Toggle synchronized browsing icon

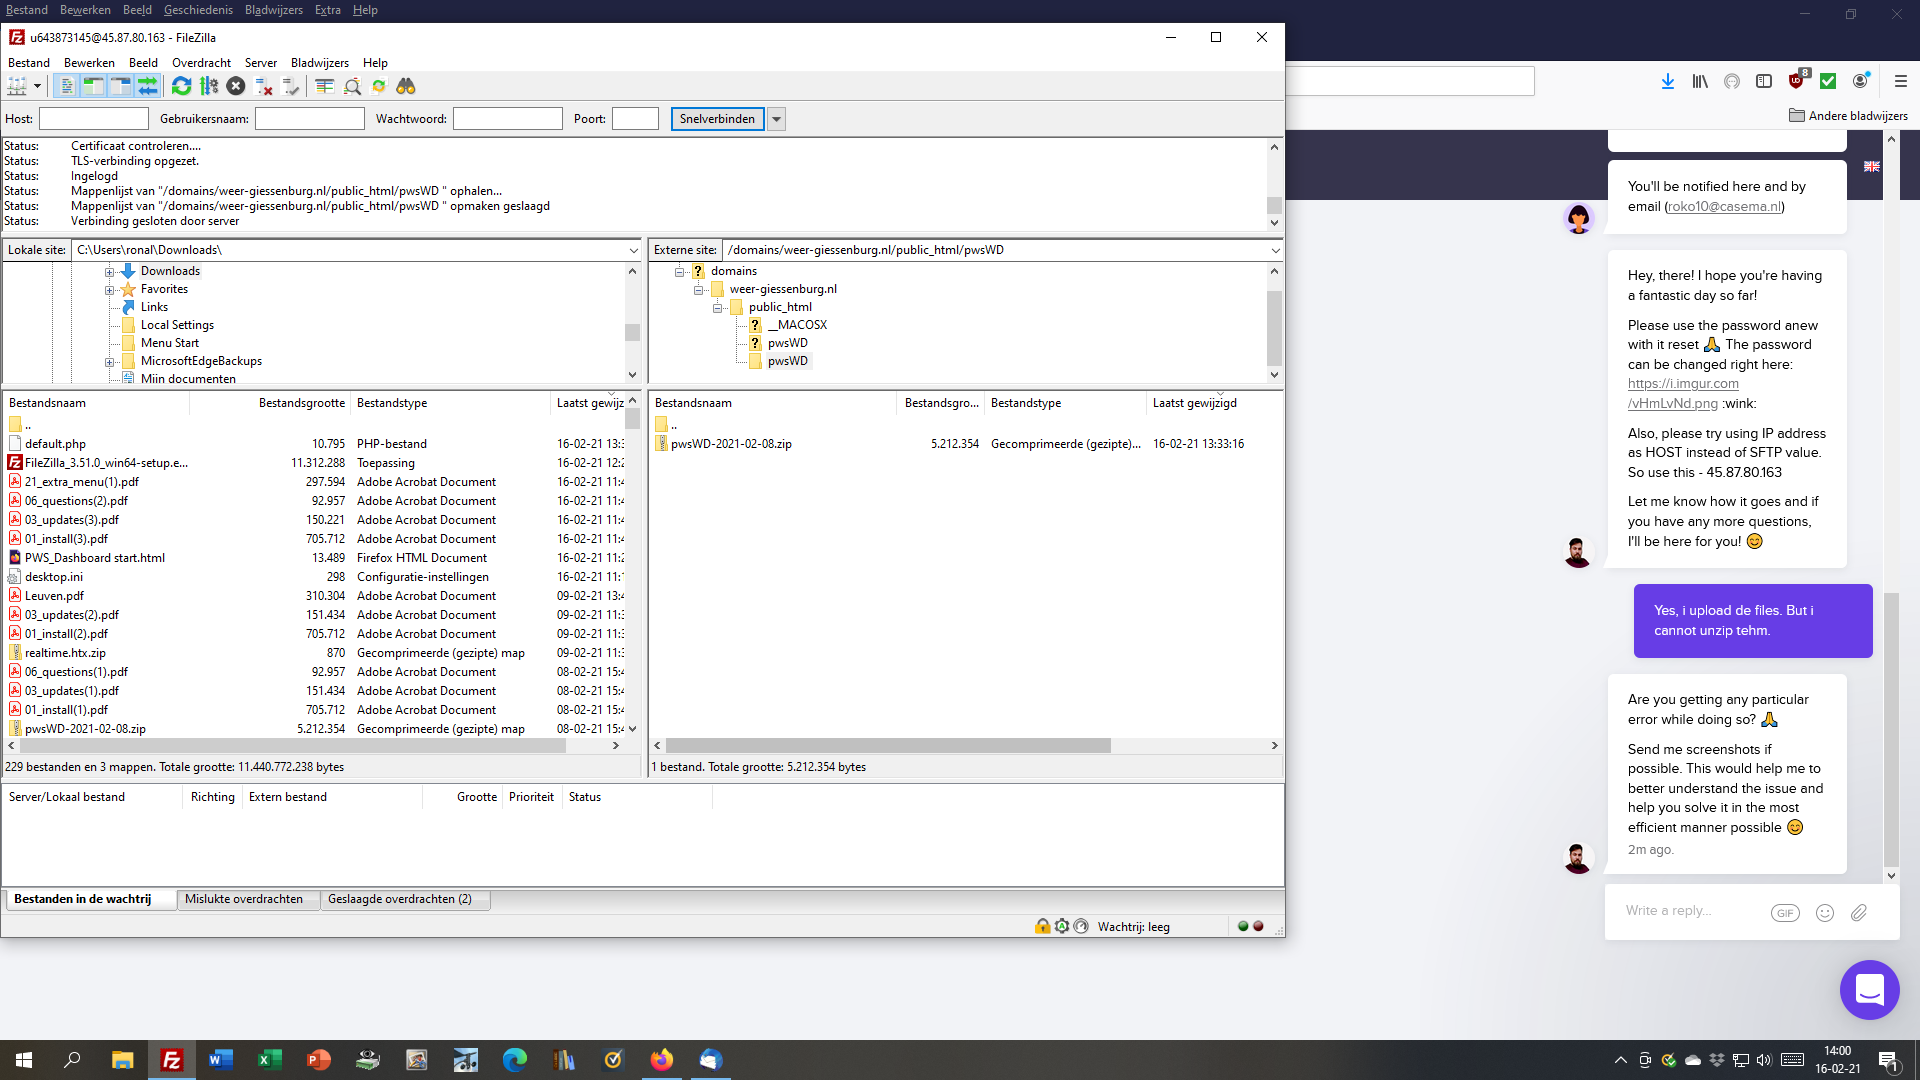click(x=379, y=87)
